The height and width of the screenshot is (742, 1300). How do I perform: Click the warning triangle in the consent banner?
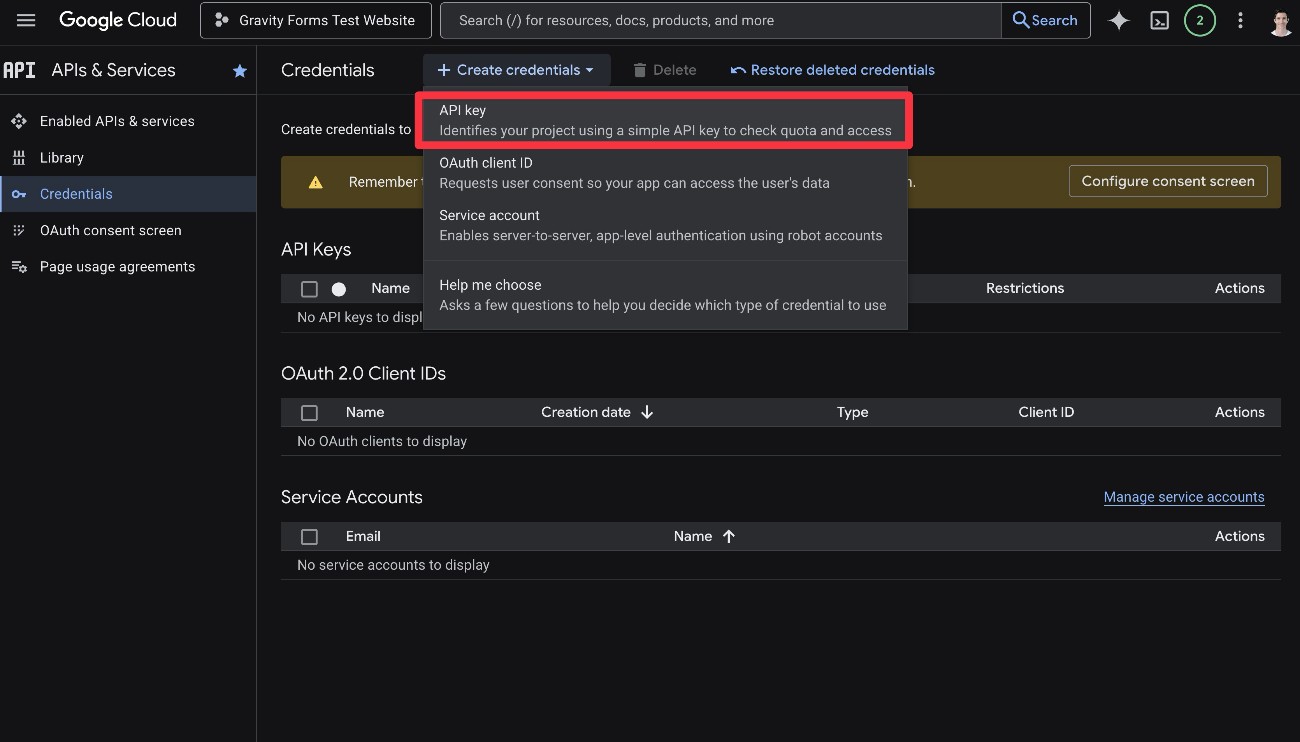point(317,181)
